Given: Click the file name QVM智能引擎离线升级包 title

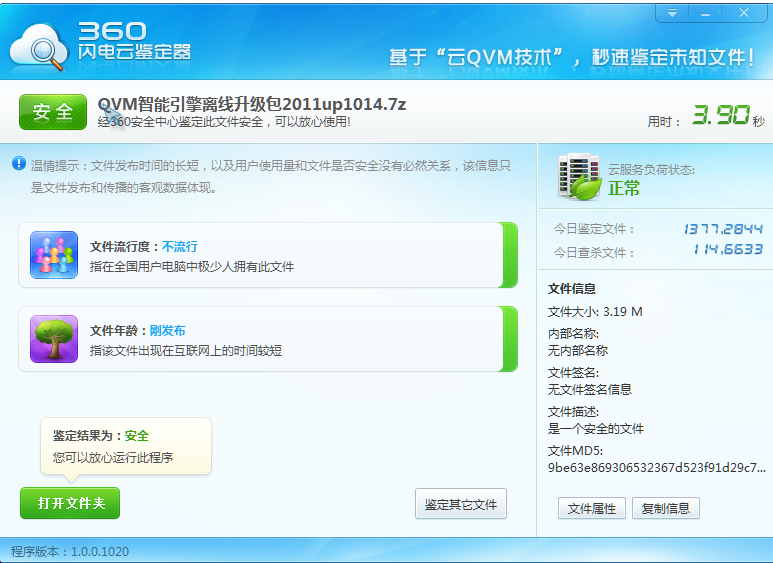Looking at the screenshot, I should (x=251, y=104).
